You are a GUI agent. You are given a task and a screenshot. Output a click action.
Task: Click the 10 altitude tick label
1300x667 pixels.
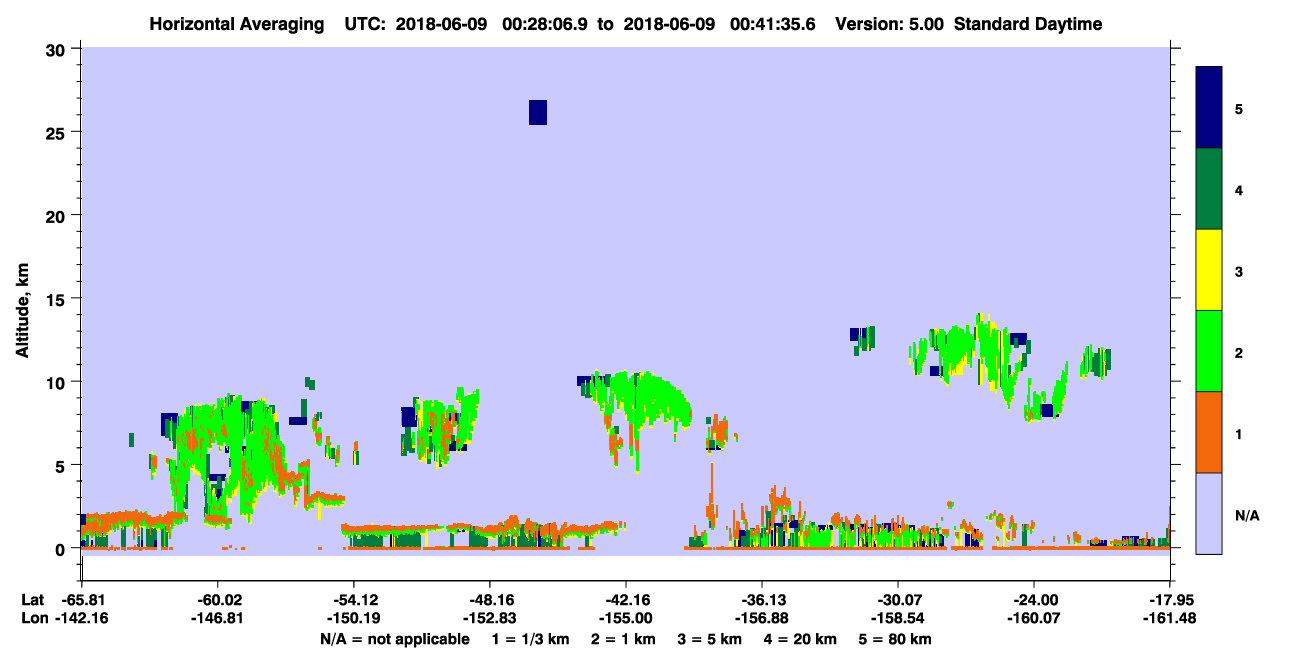point(57,382)
